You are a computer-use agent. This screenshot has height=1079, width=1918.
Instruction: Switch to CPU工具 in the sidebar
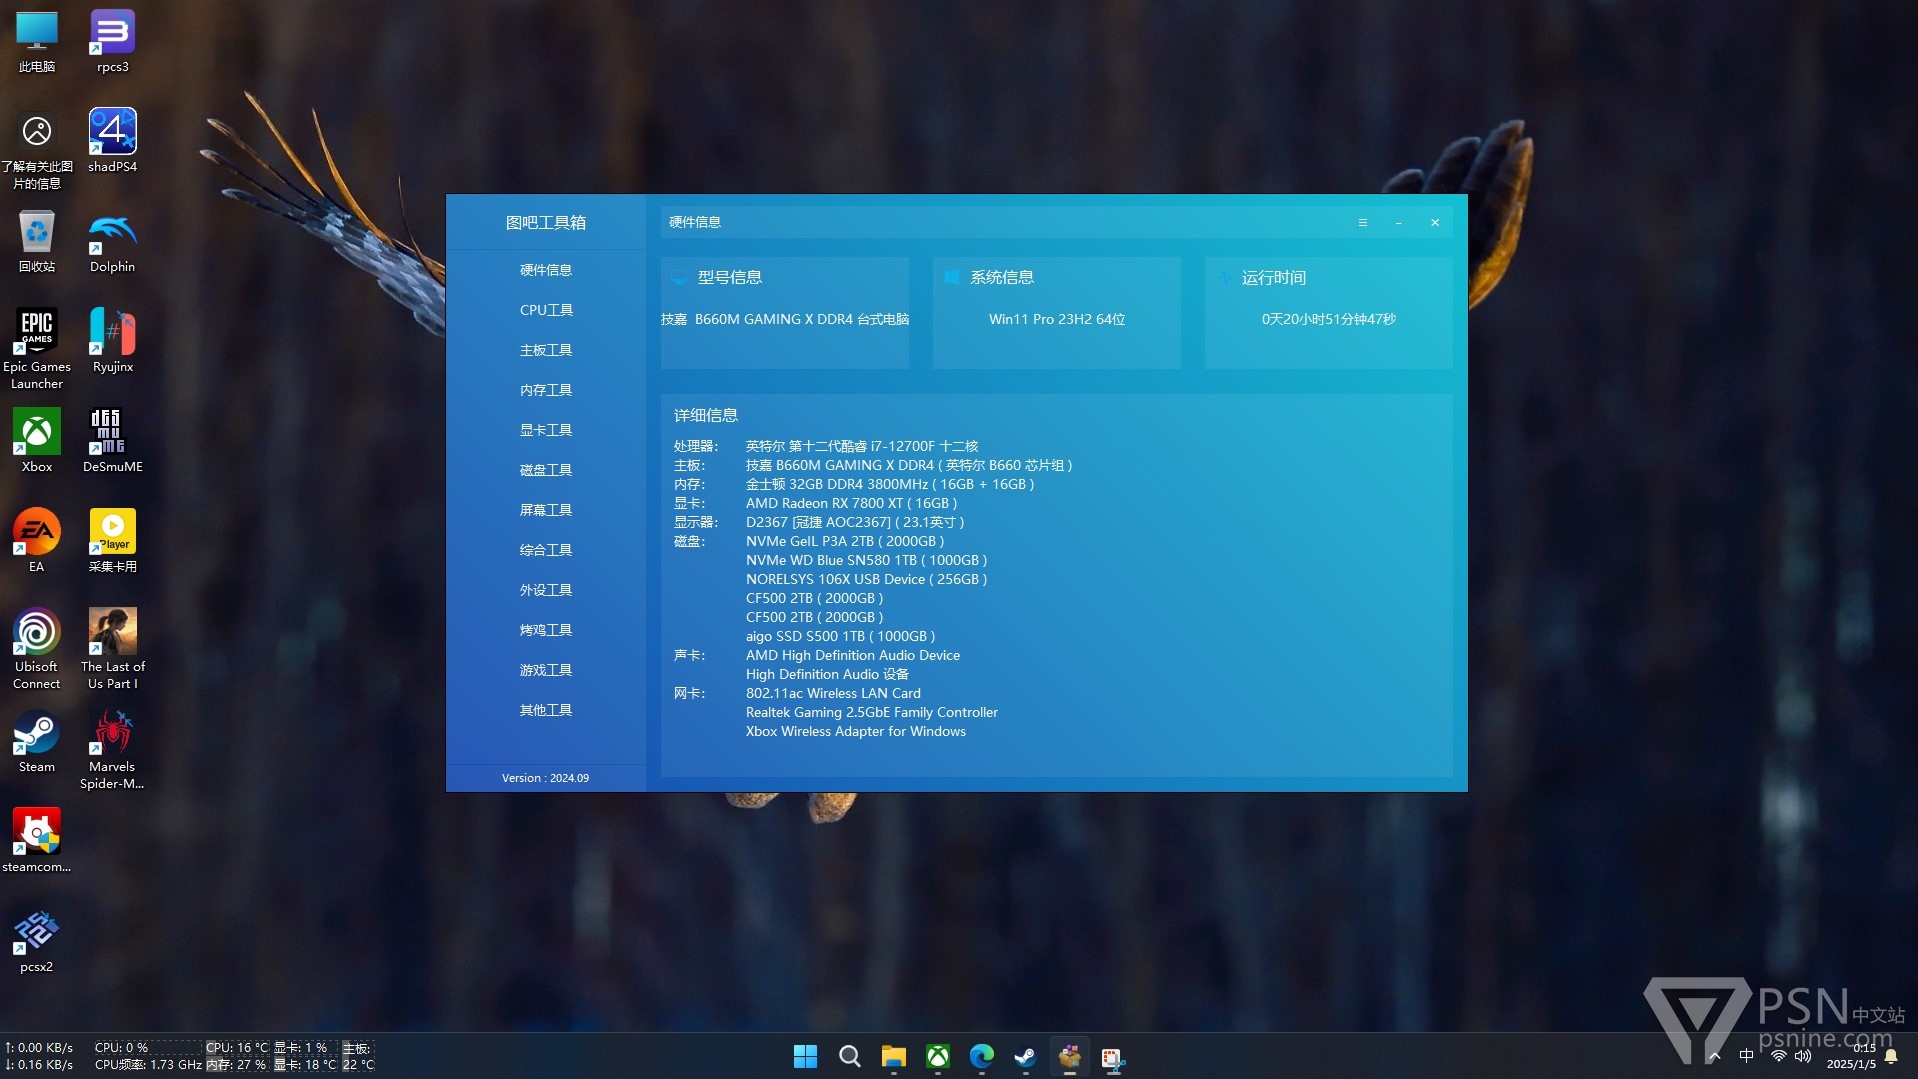(545, 310)
